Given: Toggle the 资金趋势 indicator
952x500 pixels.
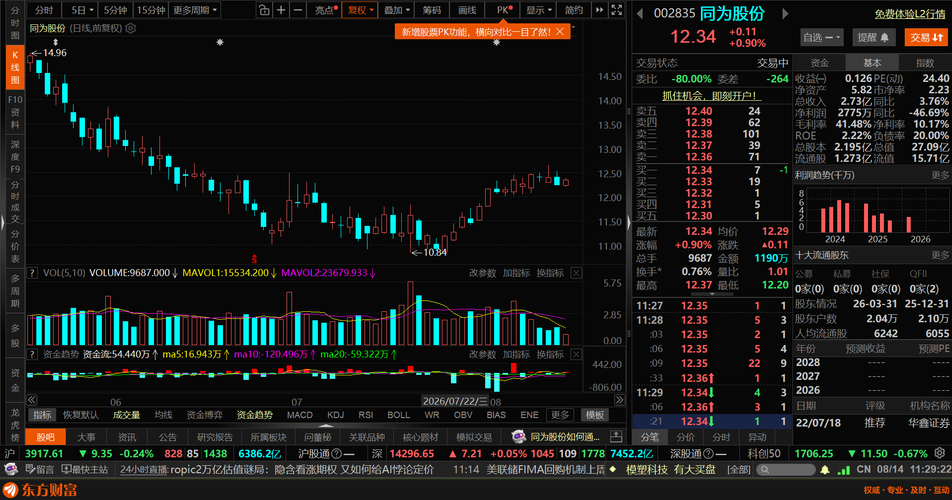Looking at the screenshot, I should pyautogui.click(x=254, y=415).
